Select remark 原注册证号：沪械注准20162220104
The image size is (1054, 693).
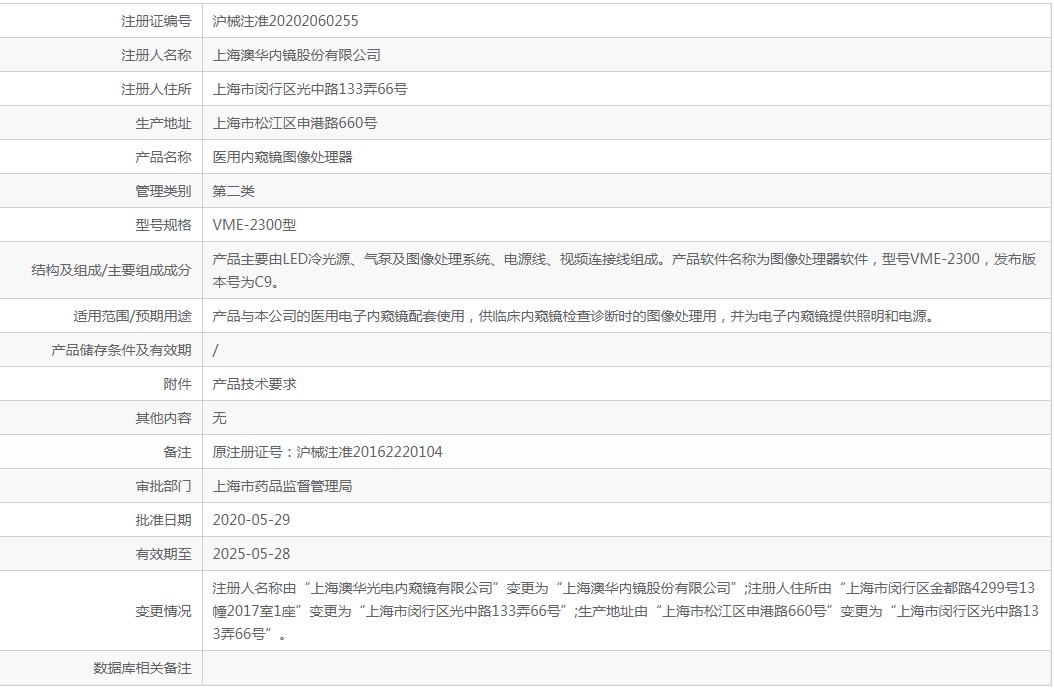tap(327, 452)
